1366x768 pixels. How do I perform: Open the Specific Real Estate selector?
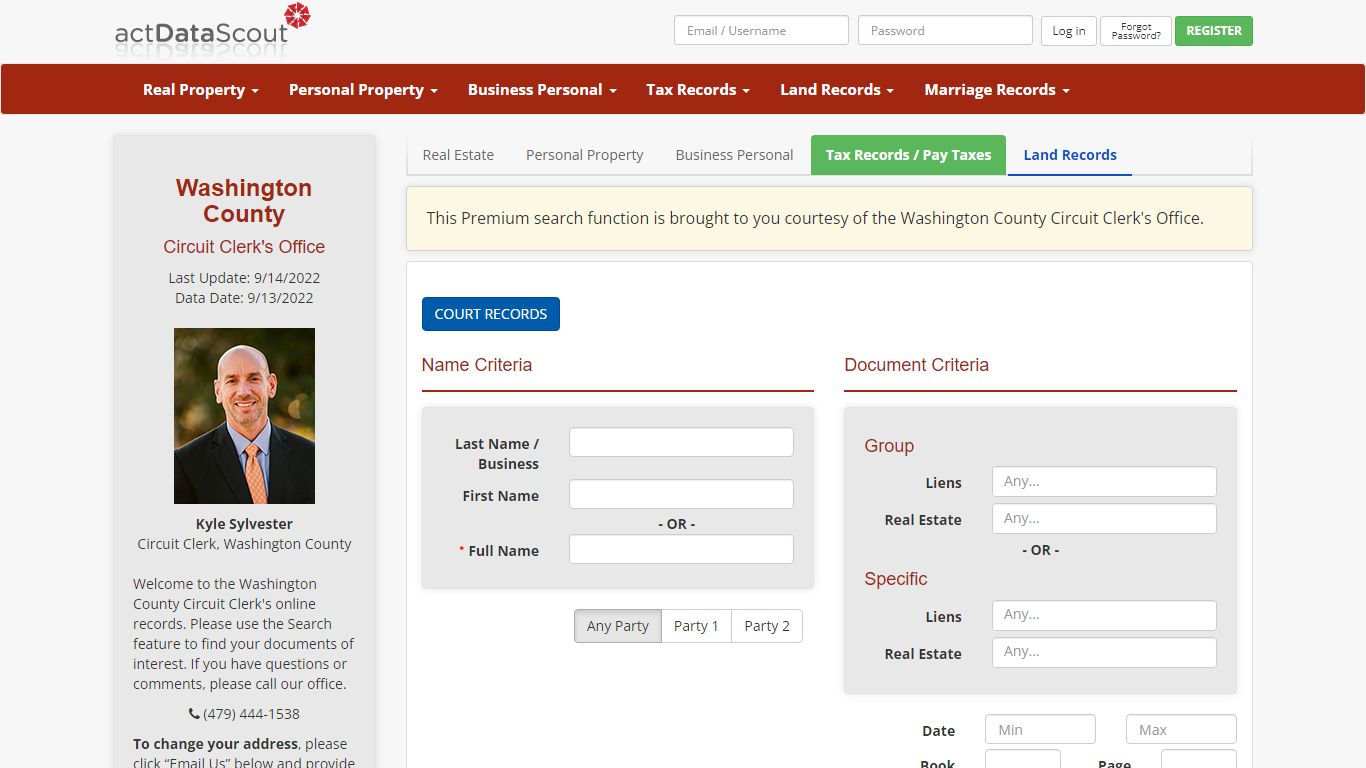click(x=1104, y=652)
